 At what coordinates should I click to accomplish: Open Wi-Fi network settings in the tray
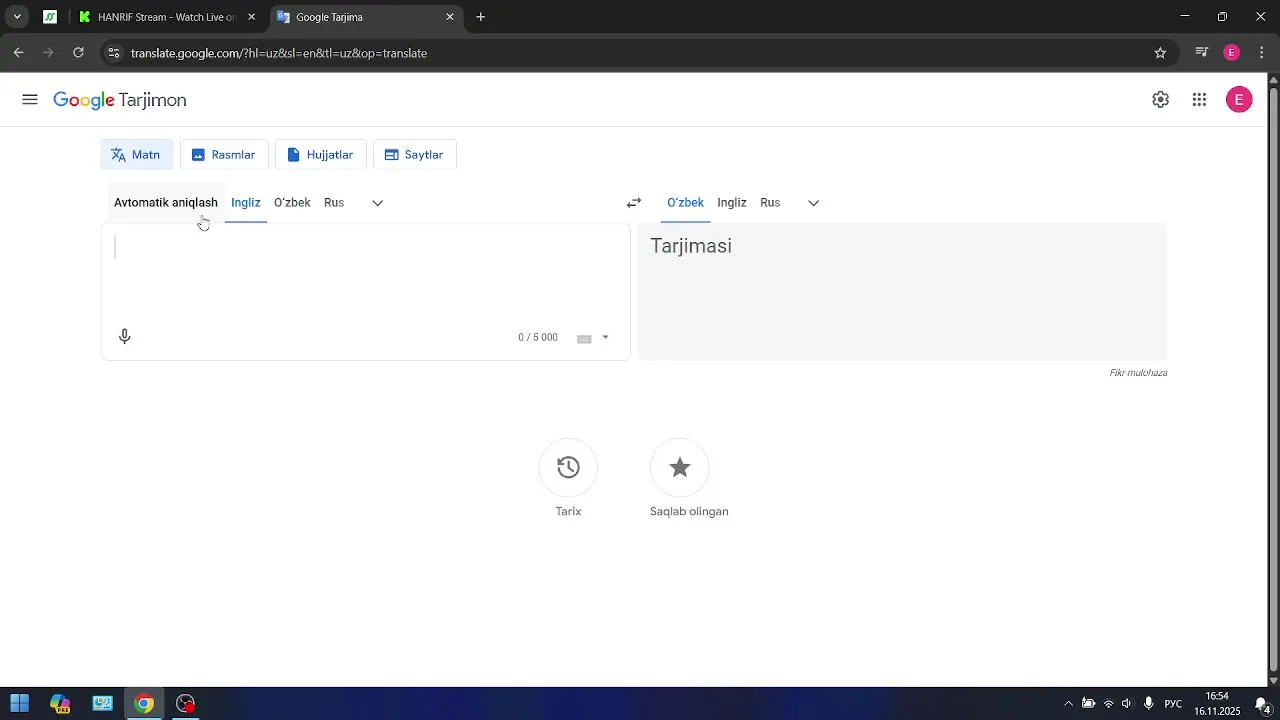(1108, 704)
